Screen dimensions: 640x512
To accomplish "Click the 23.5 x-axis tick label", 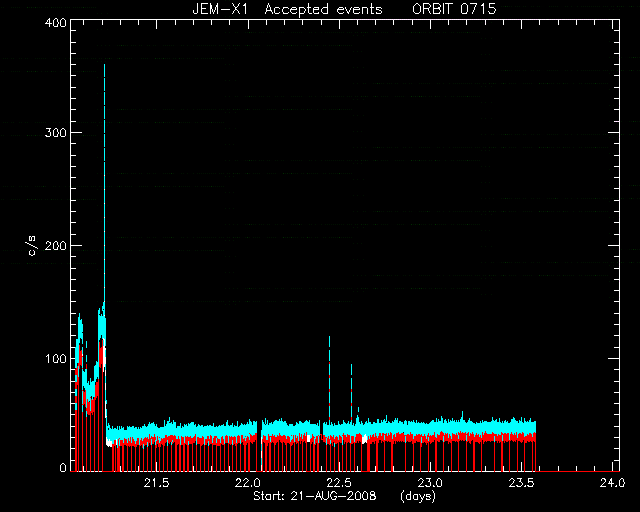I will click(522, 483).
